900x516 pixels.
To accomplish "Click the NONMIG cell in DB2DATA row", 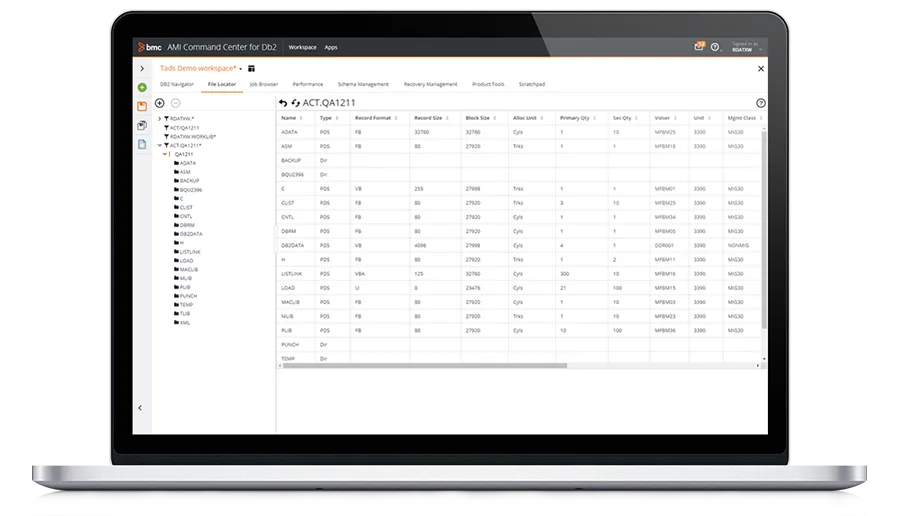I will [738, 246].
